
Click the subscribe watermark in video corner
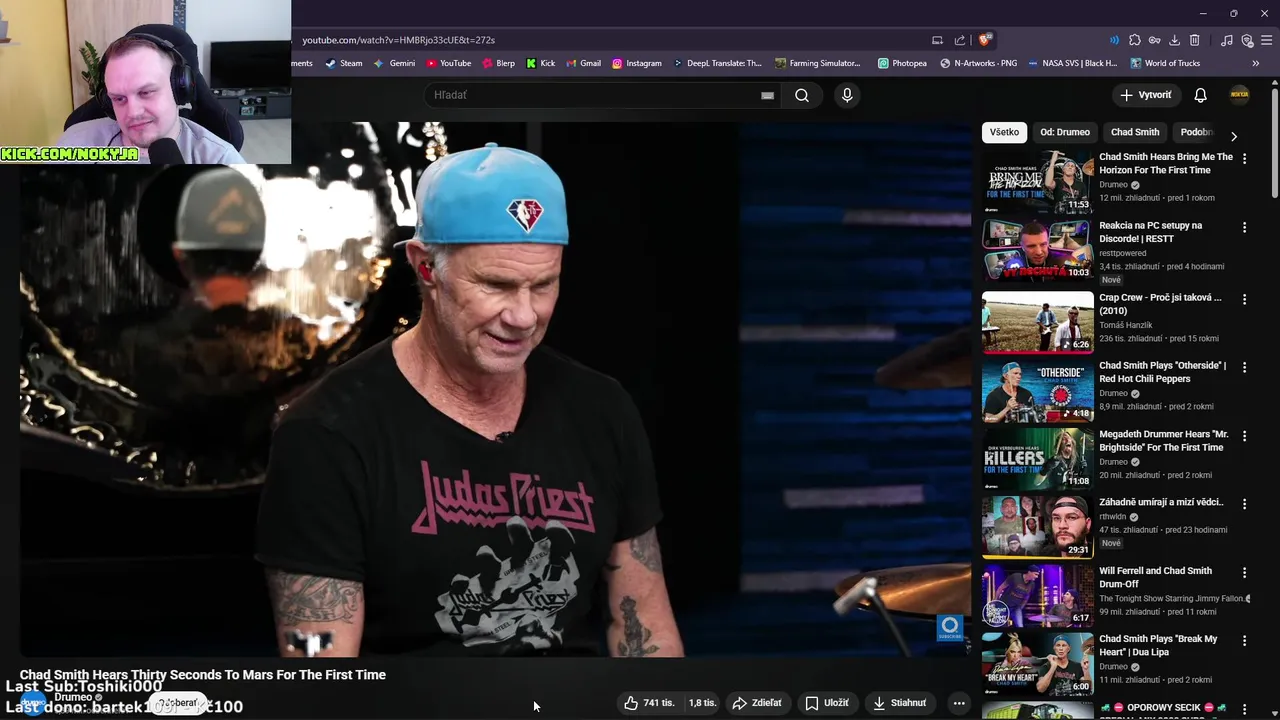pyautogui.click(x=949, y=628)
